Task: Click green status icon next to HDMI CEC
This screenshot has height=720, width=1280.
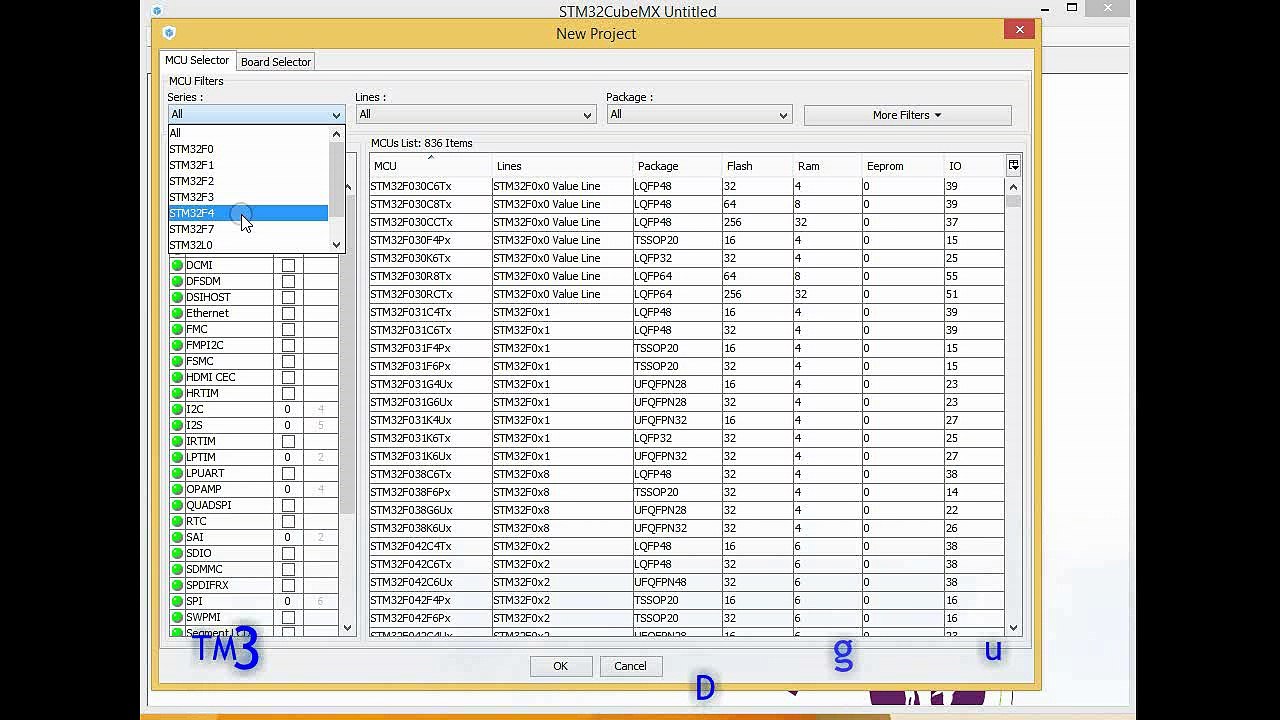Action: coord(177,377)
